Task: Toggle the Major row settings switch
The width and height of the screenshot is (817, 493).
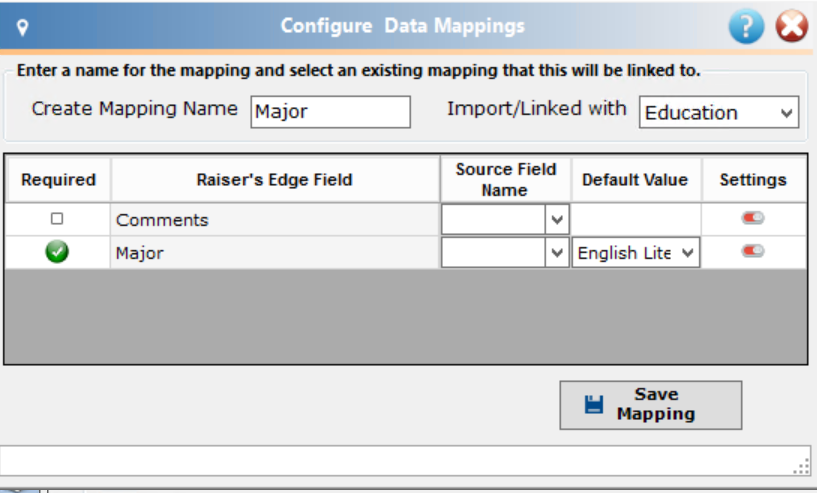Action: coord(753,251)
